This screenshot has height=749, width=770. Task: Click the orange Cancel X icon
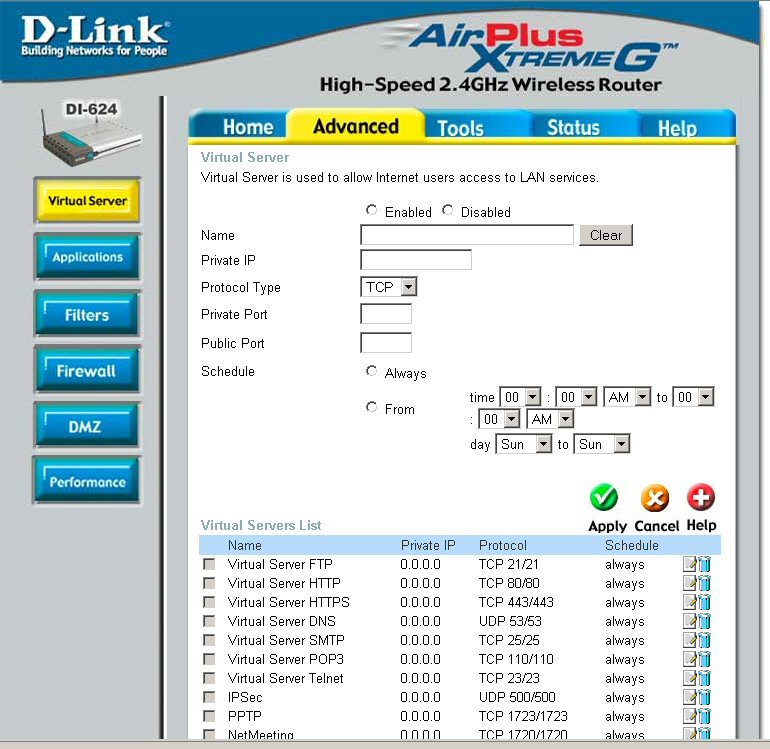click(655, 498)
